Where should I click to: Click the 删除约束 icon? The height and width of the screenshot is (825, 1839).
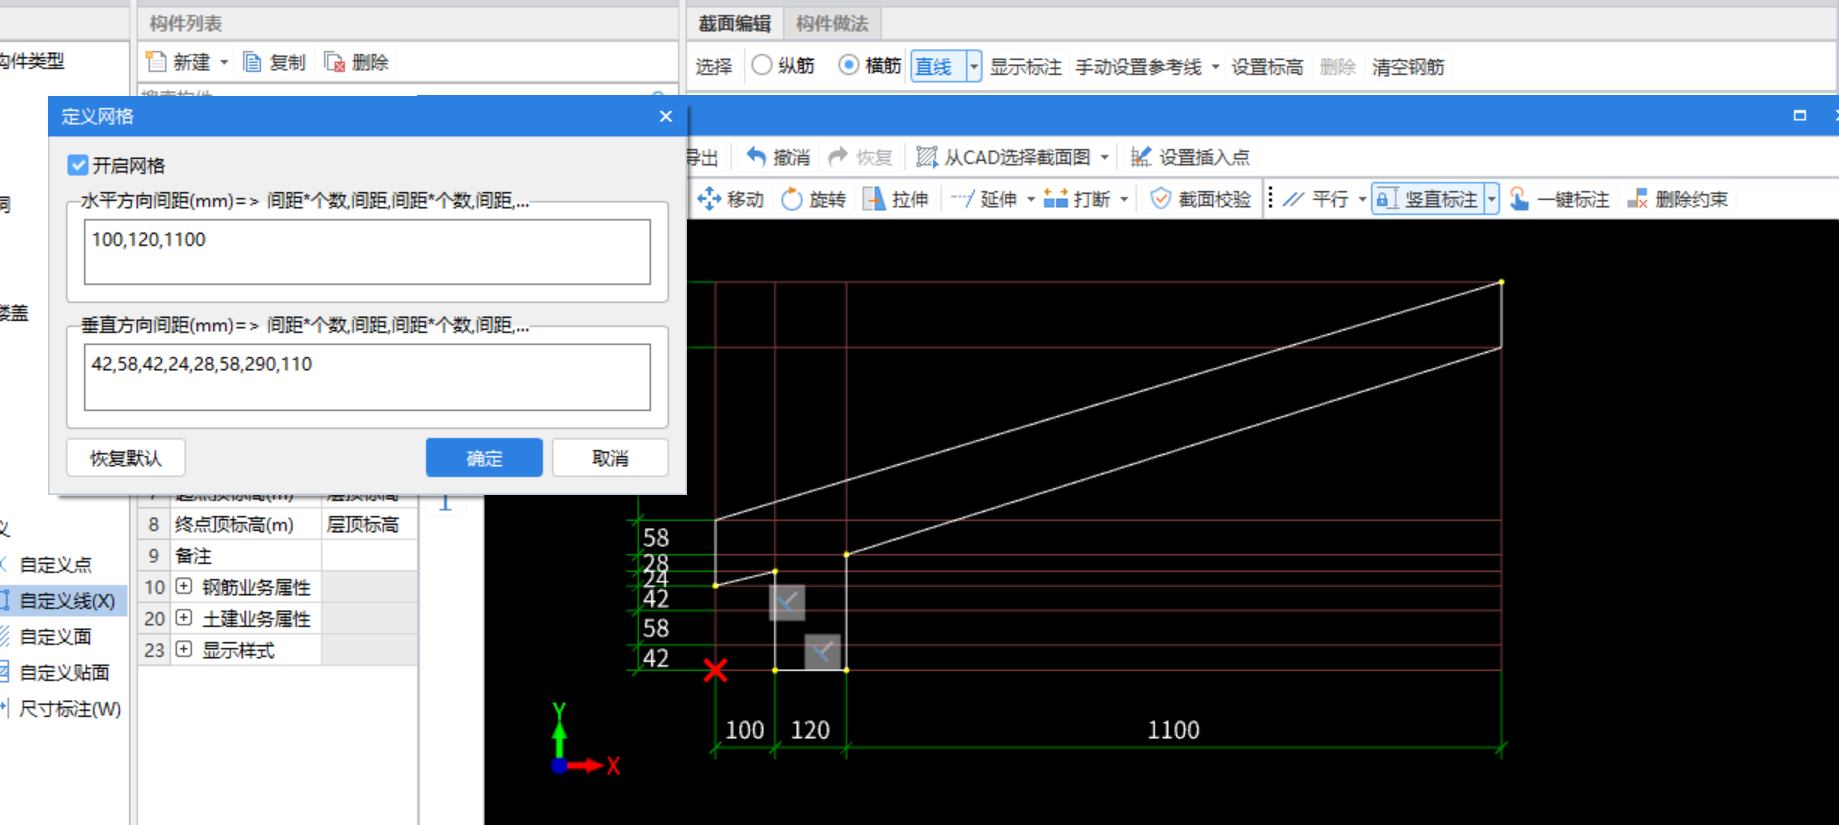1637,199
